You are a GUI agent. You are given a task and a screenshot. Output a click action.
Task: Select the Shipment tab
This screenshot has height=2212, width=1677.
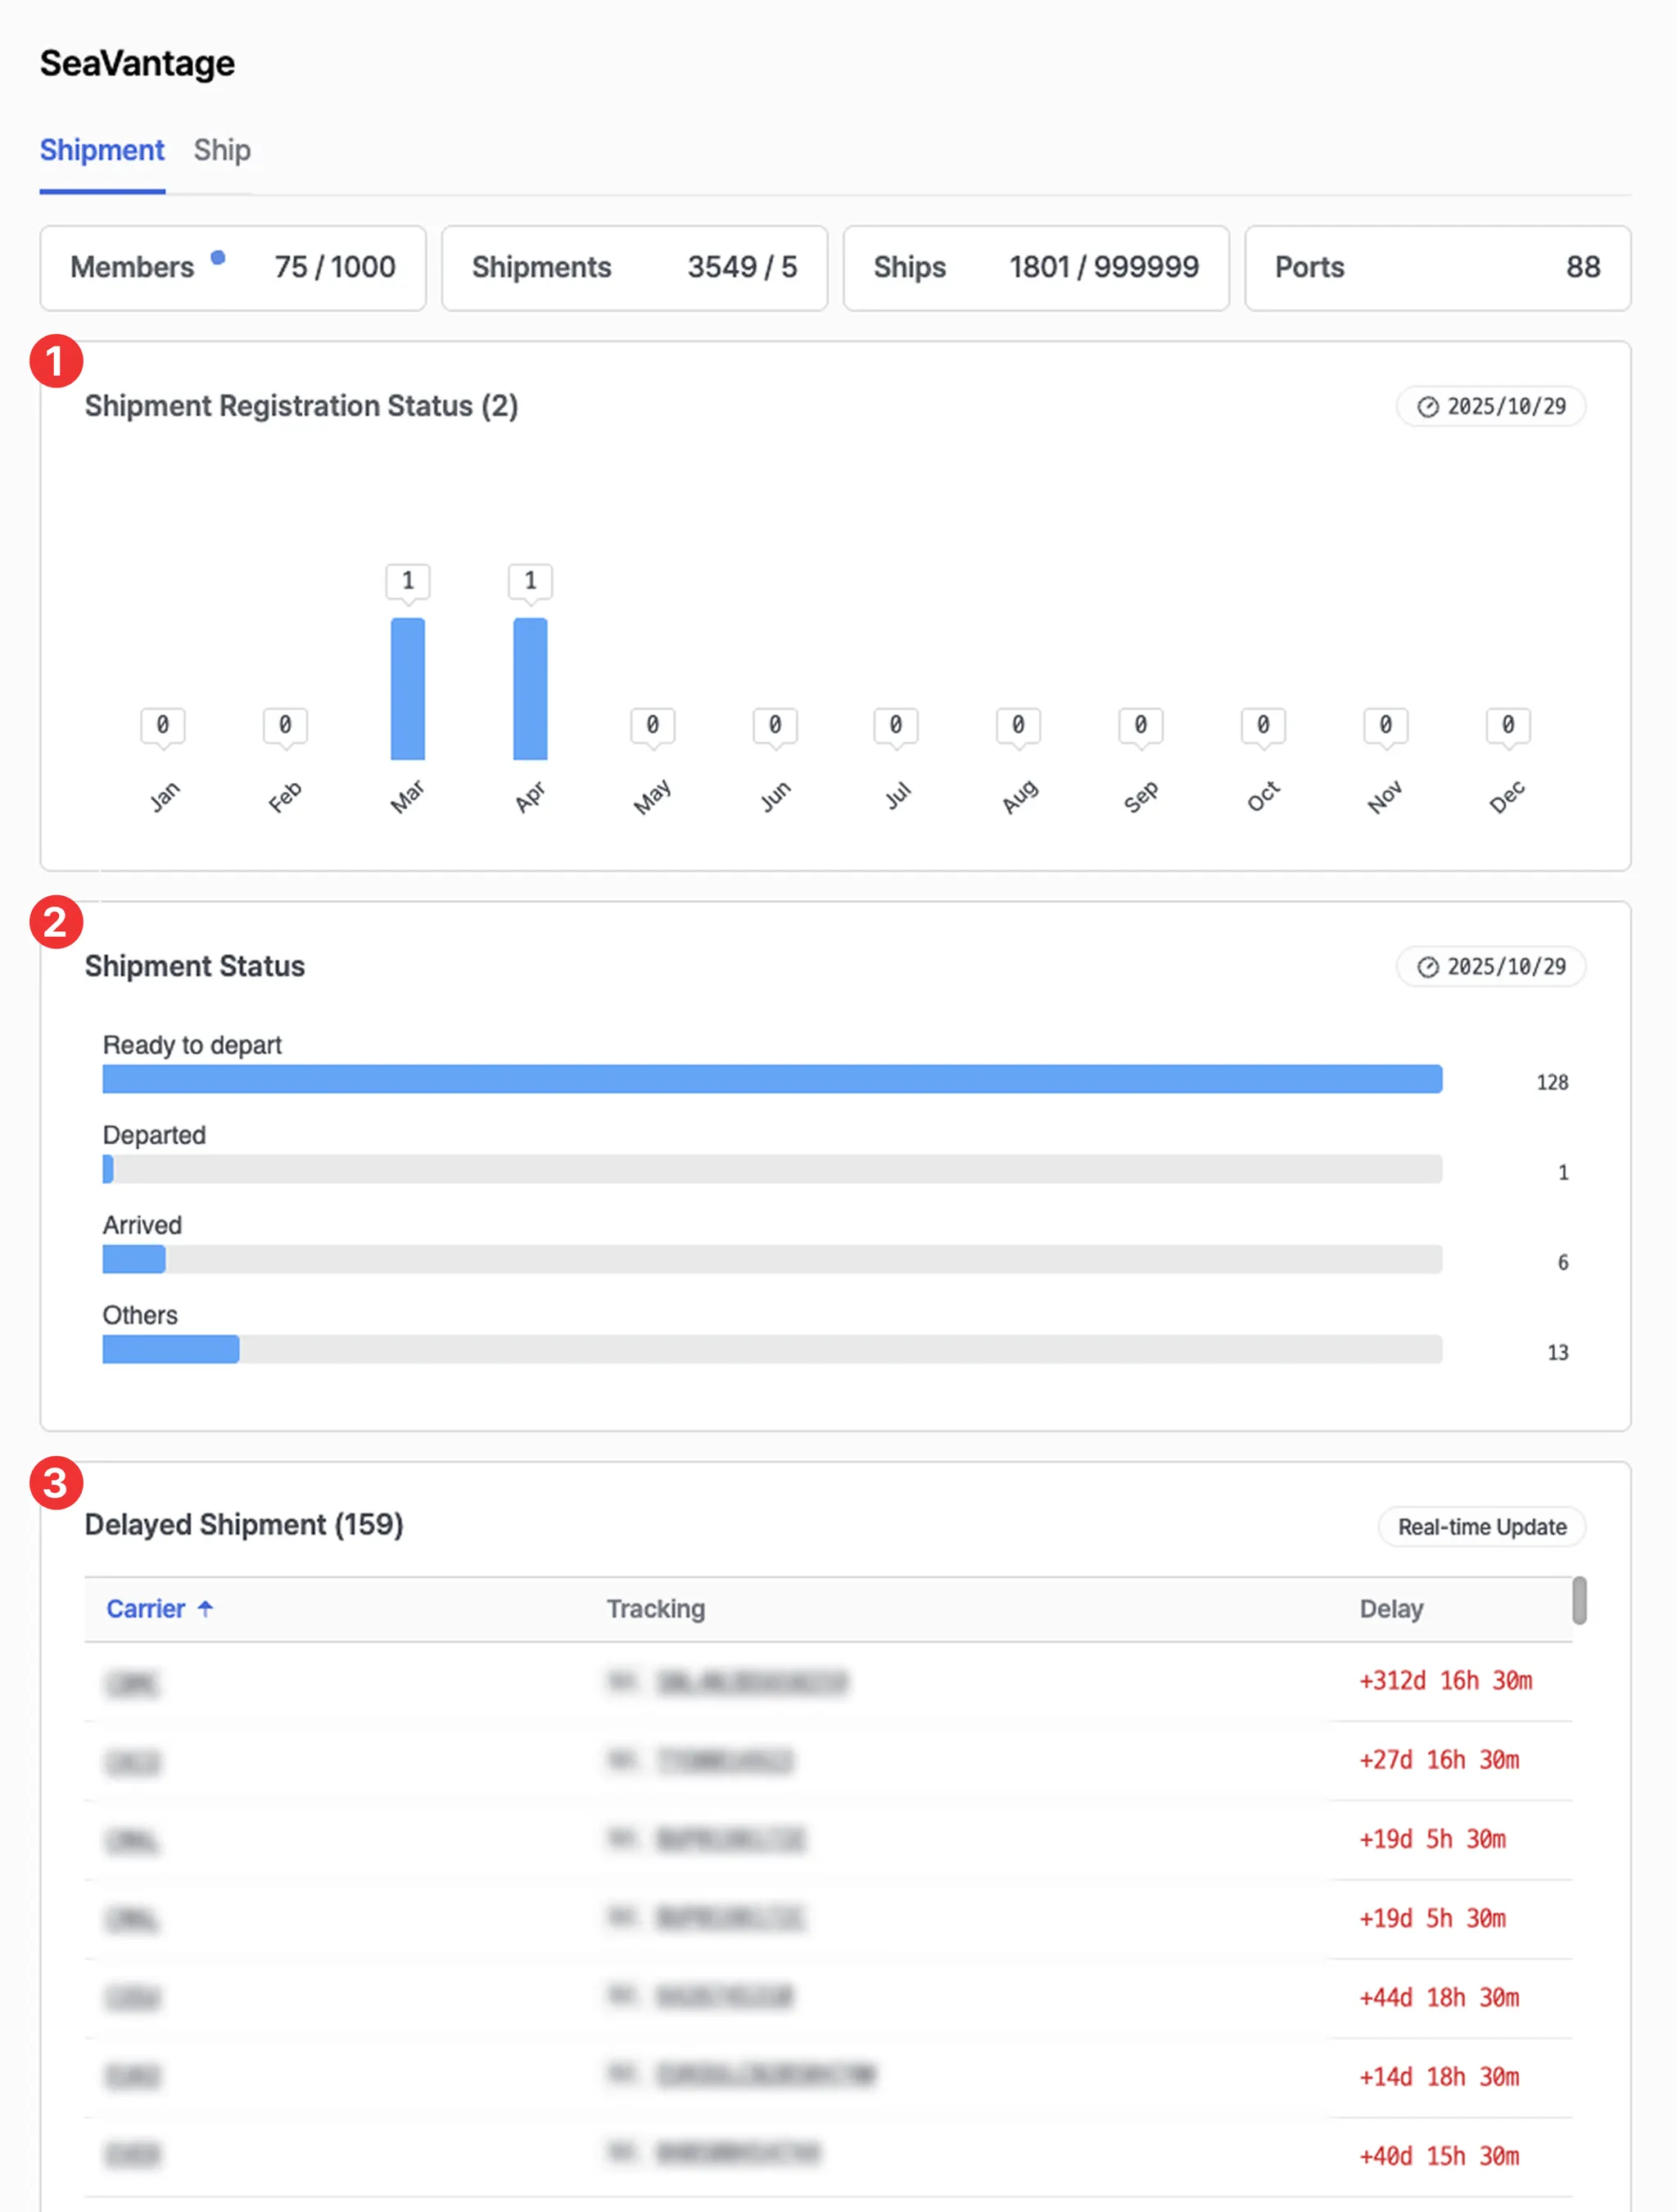102,150
